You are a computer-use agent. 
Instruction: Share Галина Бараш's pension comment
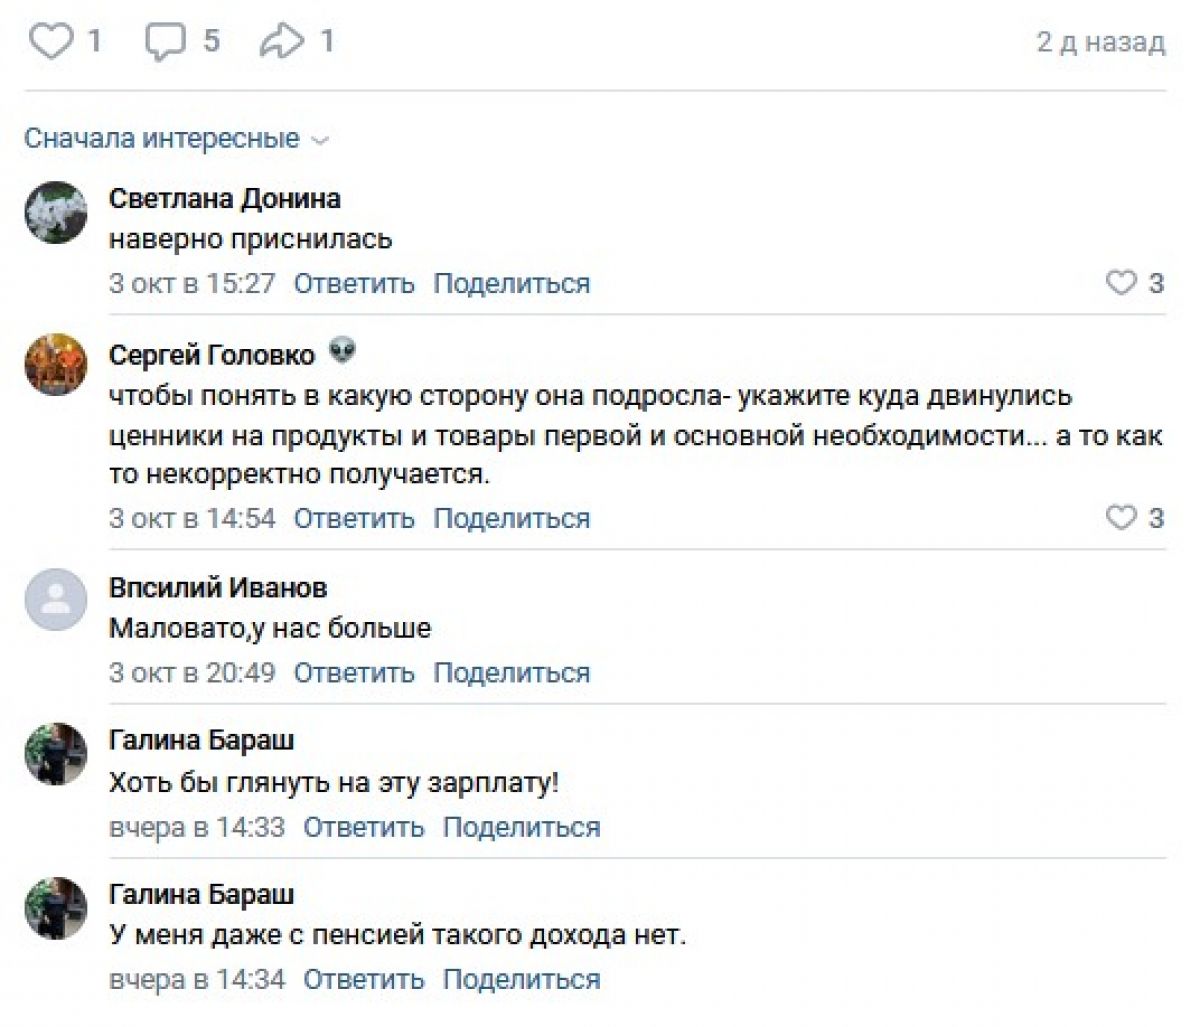[521, 979]
